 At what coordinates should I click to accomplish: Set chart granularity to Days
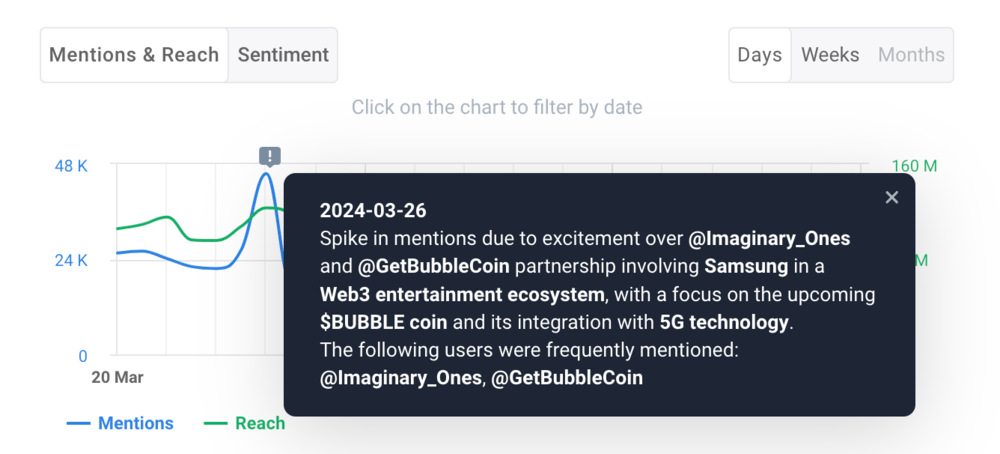click(760, 55)
